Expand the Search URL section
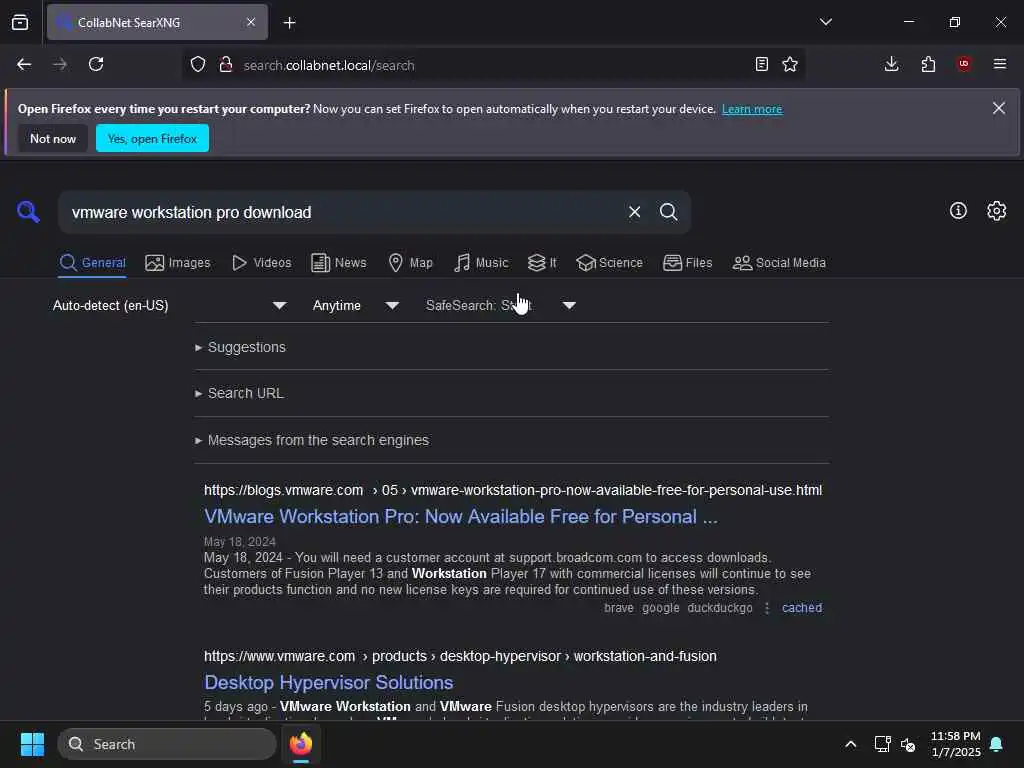Viewport: 1024px width, 768px height. (x=239, y=393)
